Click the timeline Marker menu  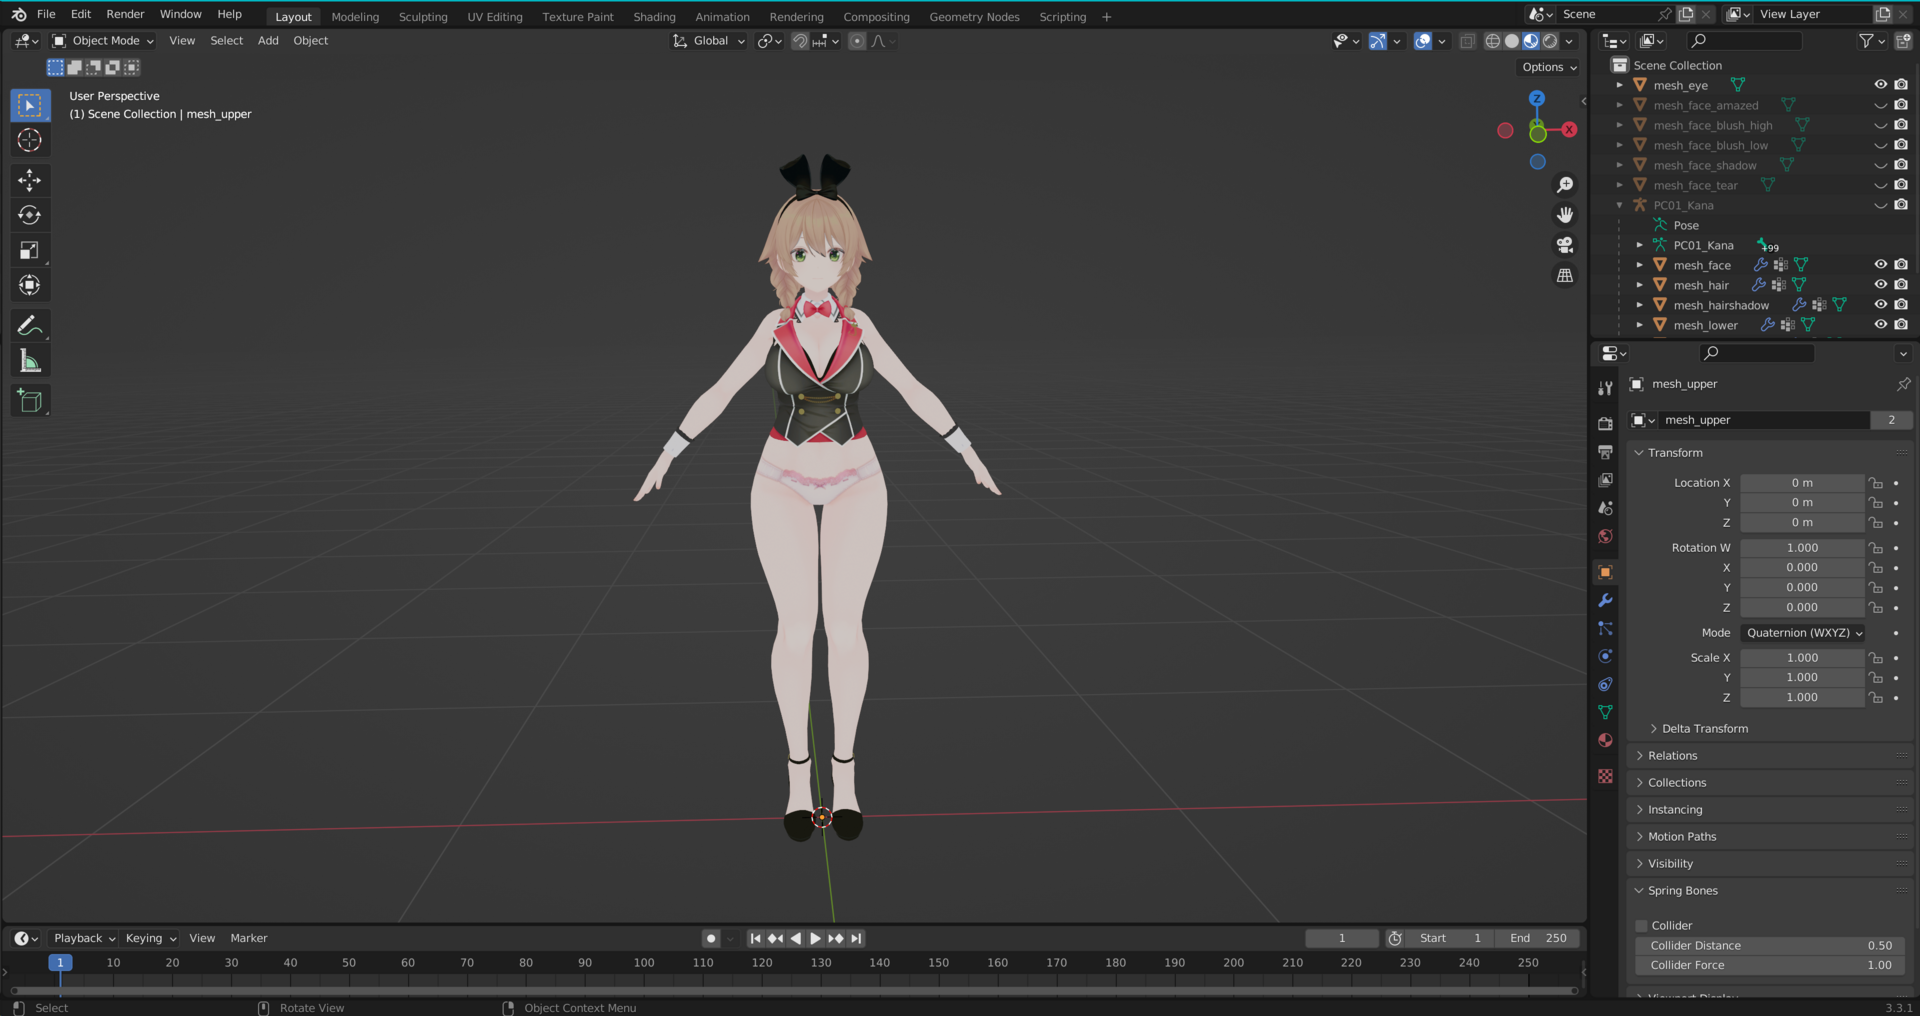(249, 938)
